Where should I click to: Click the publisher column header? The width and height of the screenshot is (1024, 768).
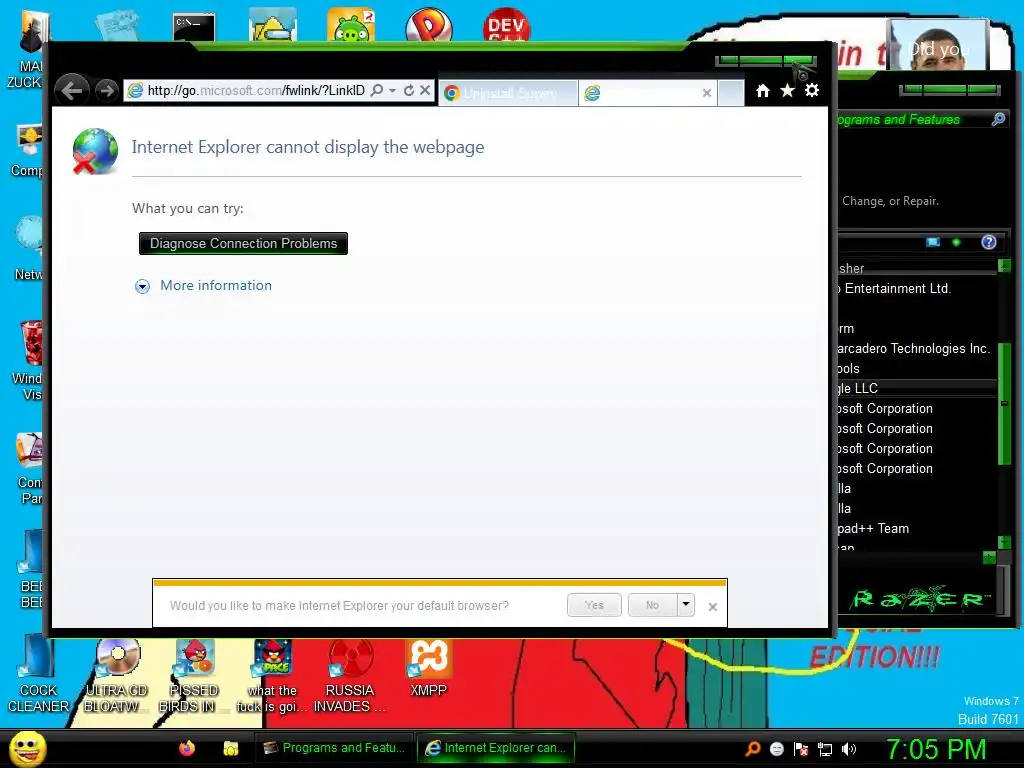click(x=916, y=268)
